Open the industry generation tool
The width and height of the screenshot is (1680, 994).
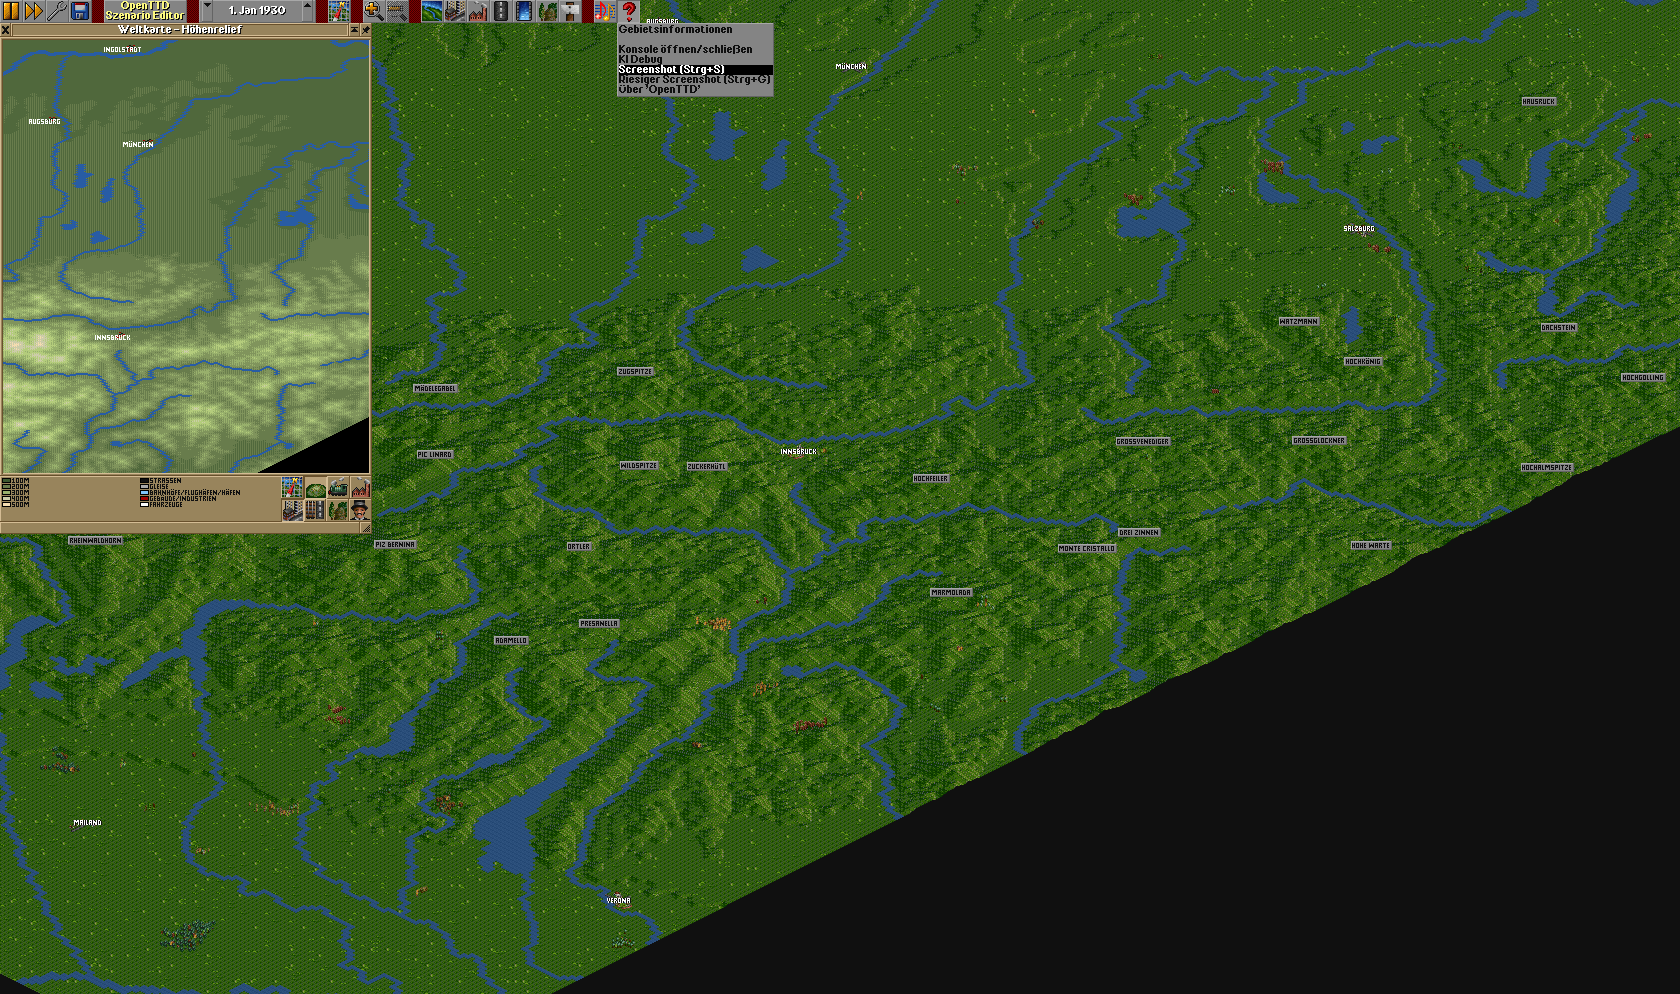pos(478,11)
